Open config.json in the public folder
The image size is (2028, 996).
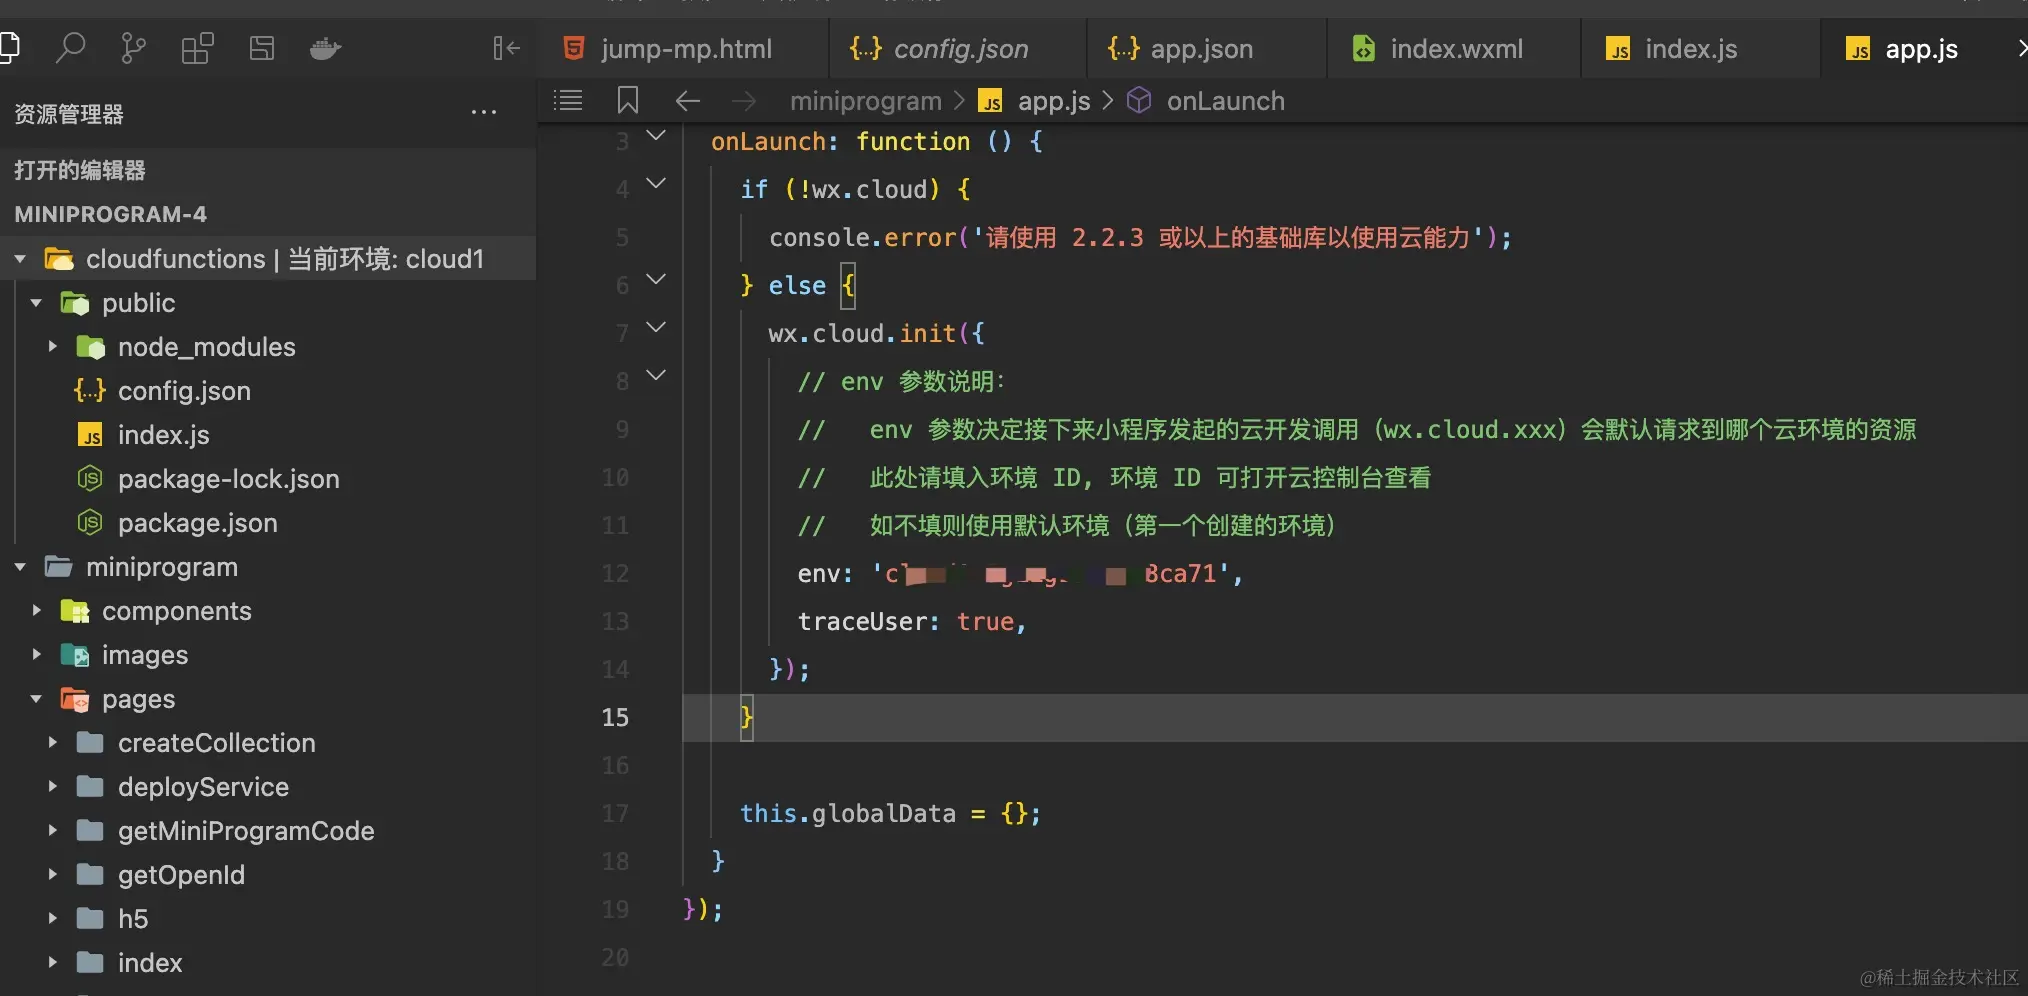coord(184,391)
